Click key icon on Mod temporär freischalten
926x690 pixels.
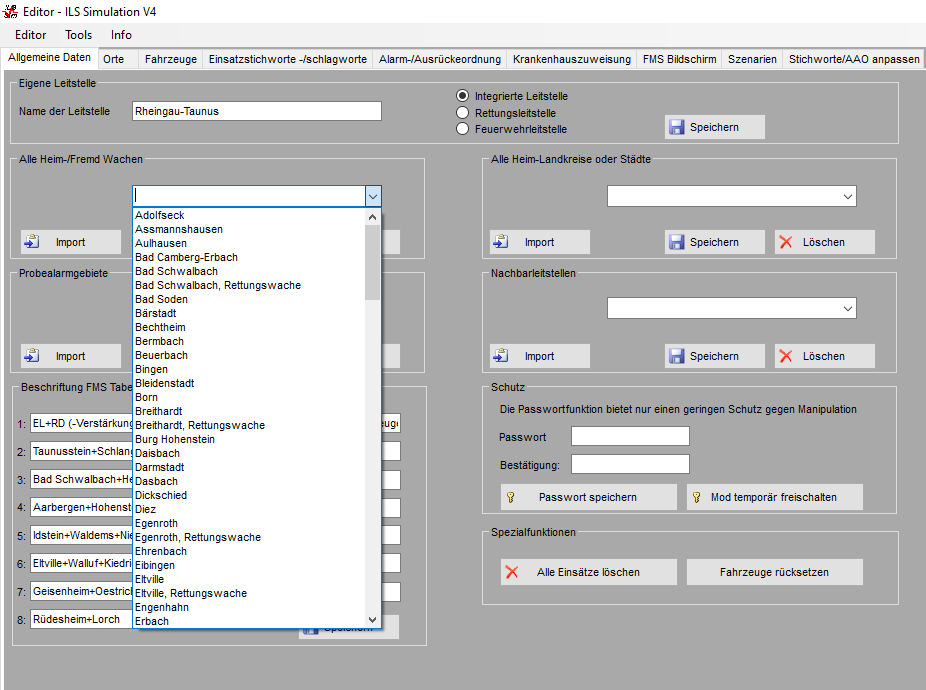697,497
